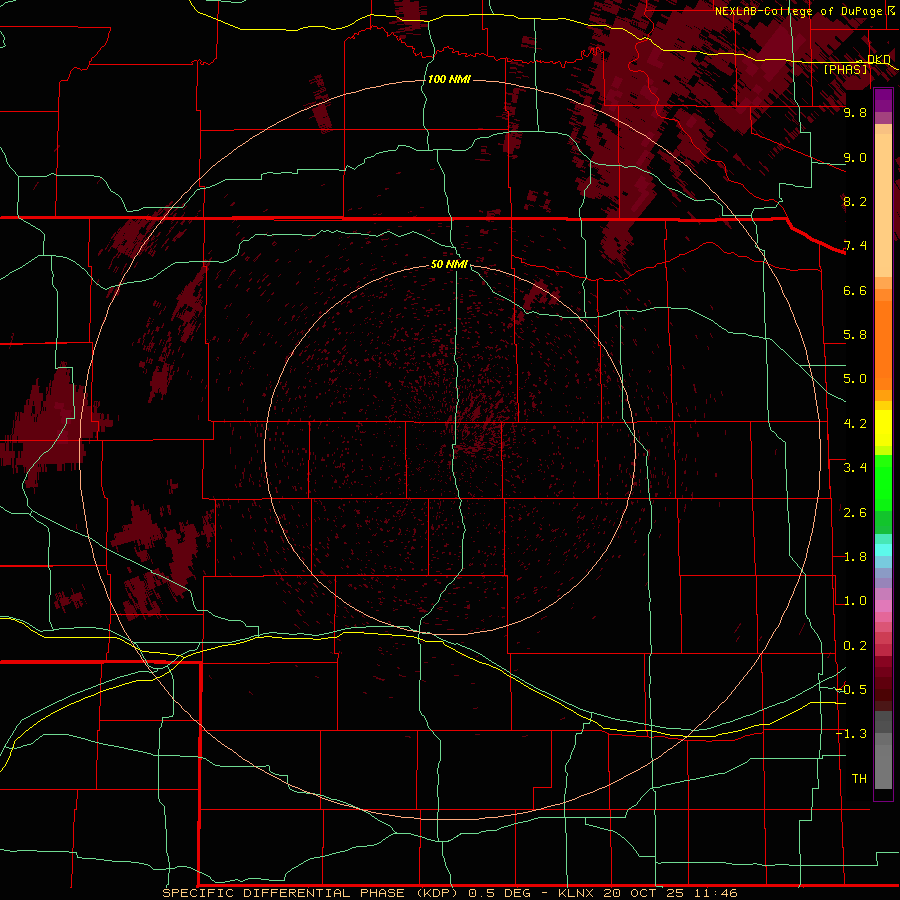Click the 2.6 scale value

pyautogui.click(x=855, y=513)
